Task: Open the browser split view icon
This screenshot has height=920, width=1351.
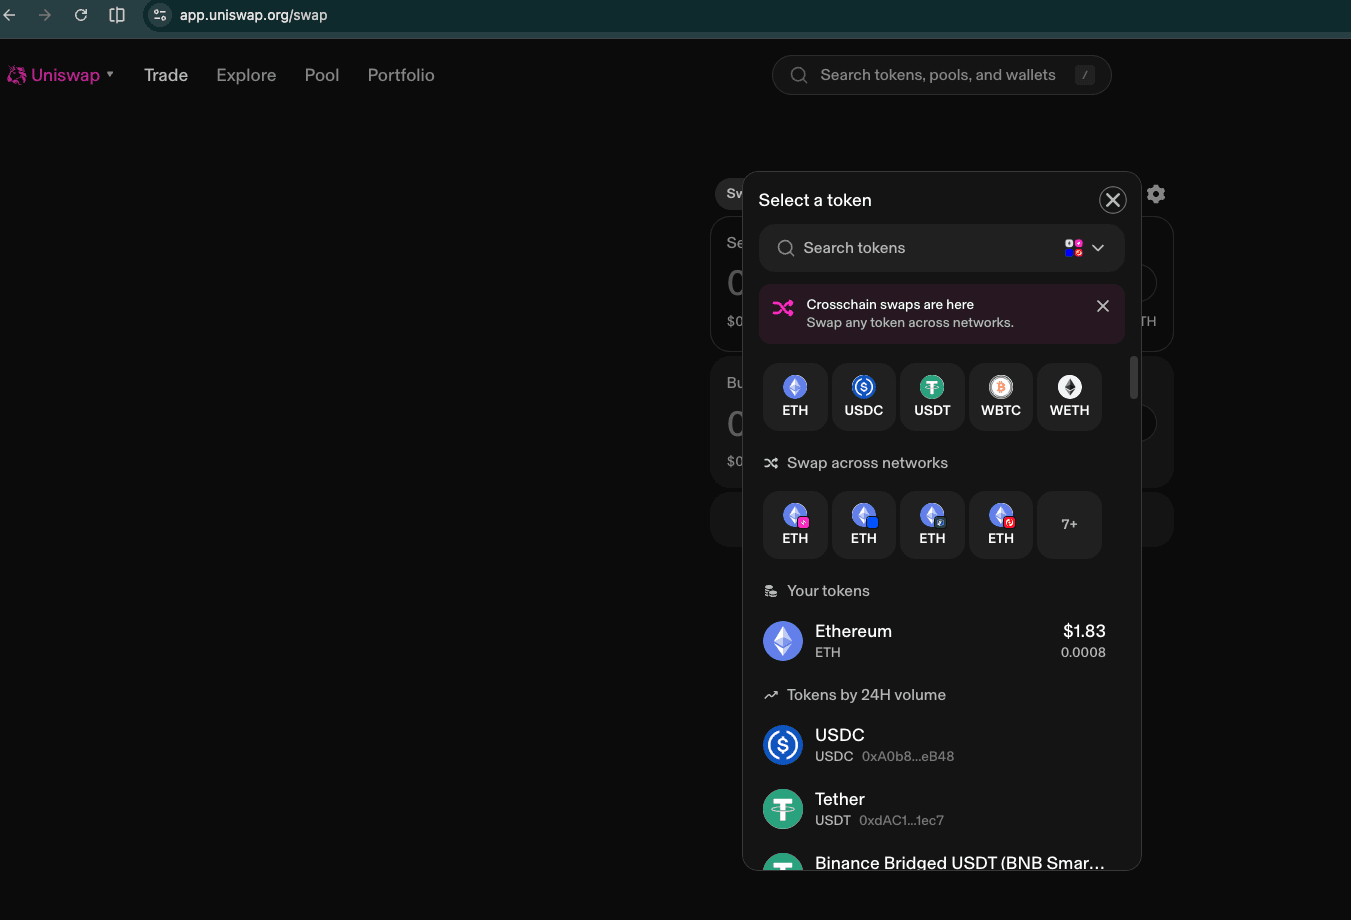Action: coord(117,15)
